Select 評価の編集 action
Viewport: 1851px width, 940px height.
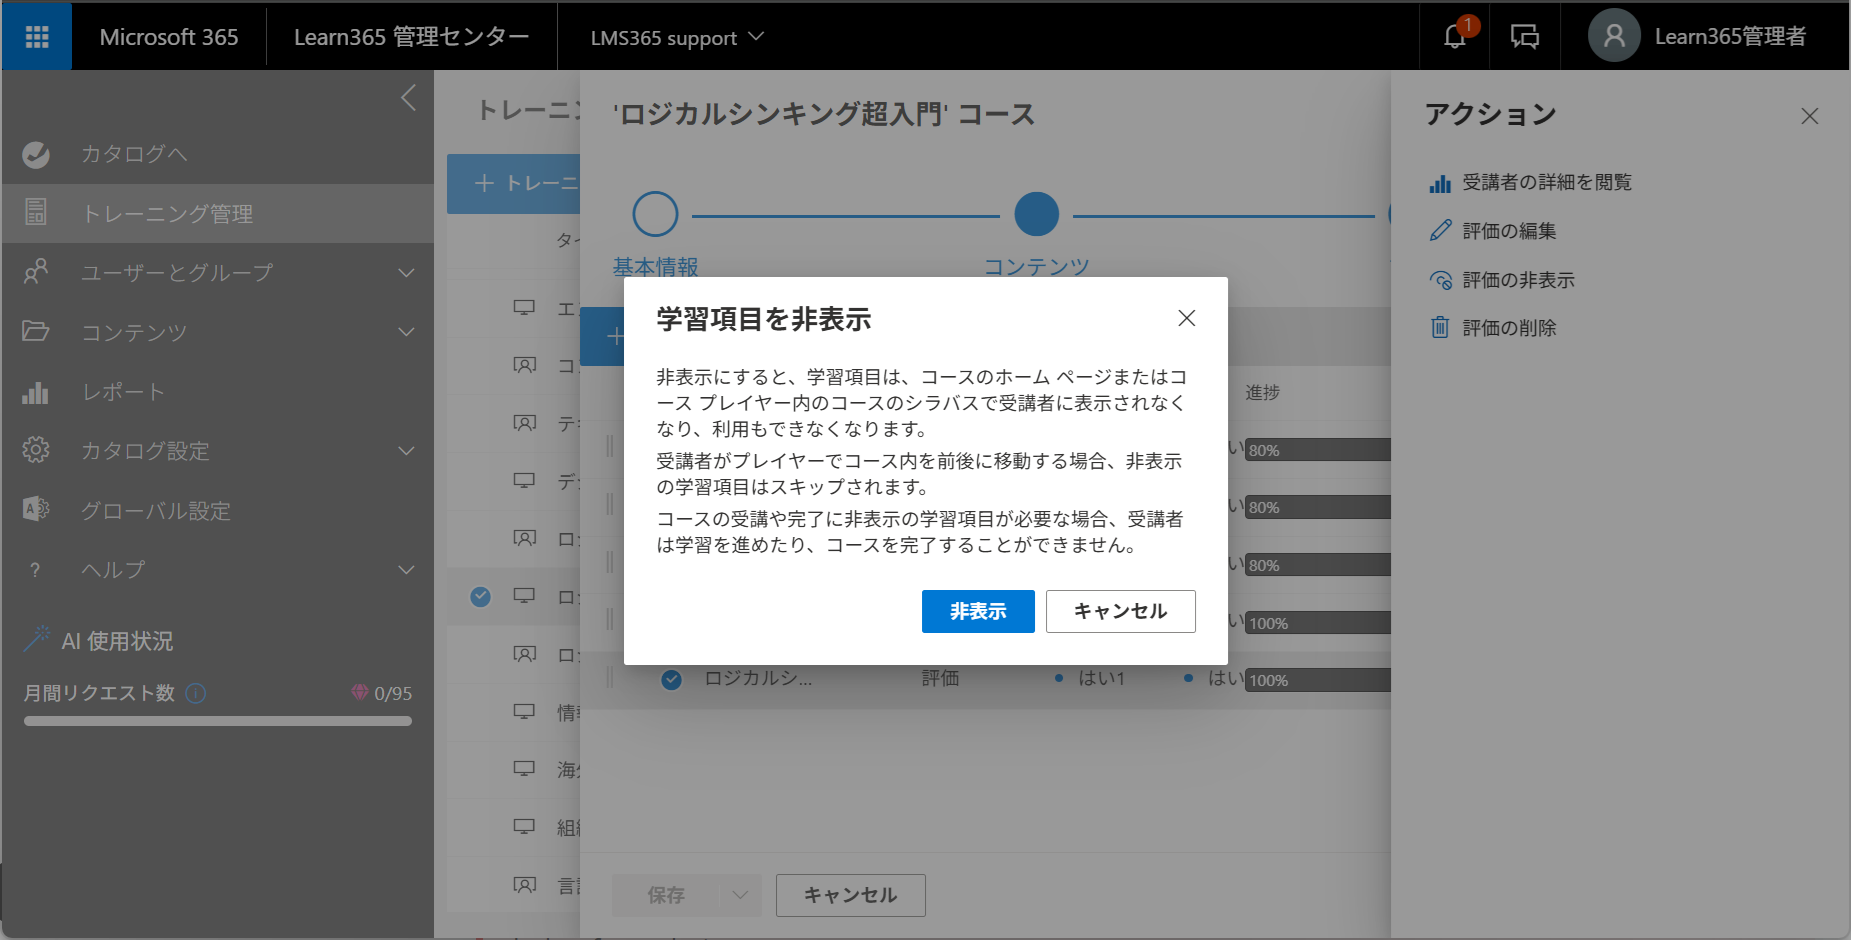(1508, 231)
